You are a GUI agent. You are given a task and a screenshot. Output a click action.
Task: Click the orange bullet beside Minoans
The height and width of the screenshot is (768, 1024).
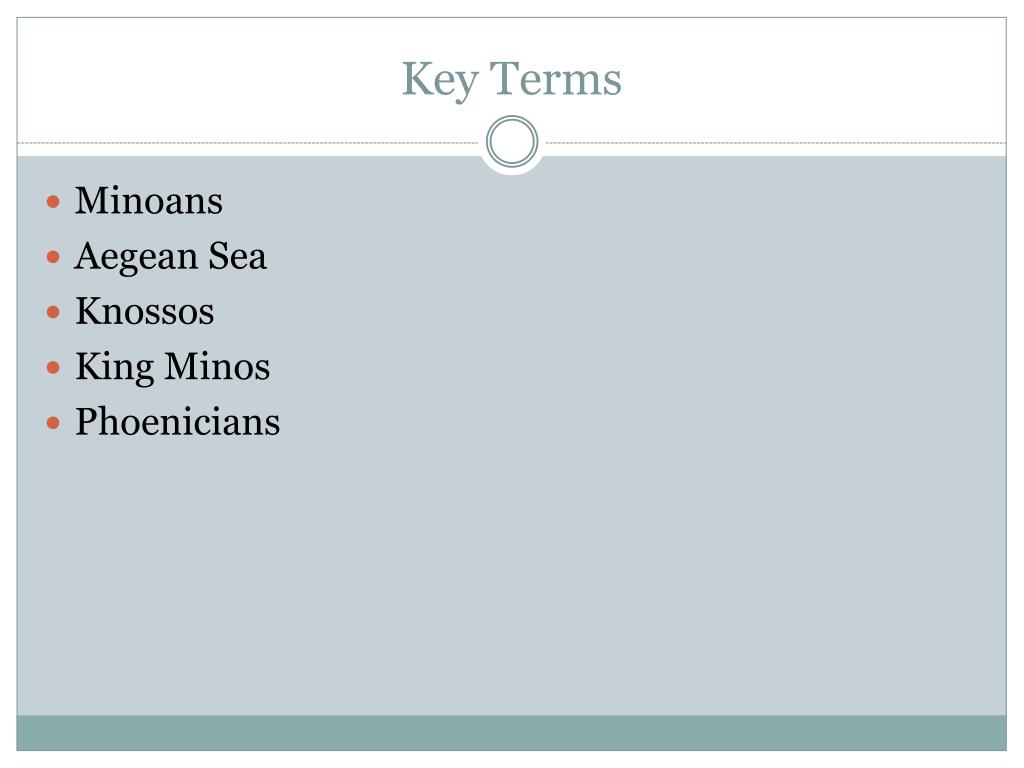pyautogui.click(x=54, y=202)
